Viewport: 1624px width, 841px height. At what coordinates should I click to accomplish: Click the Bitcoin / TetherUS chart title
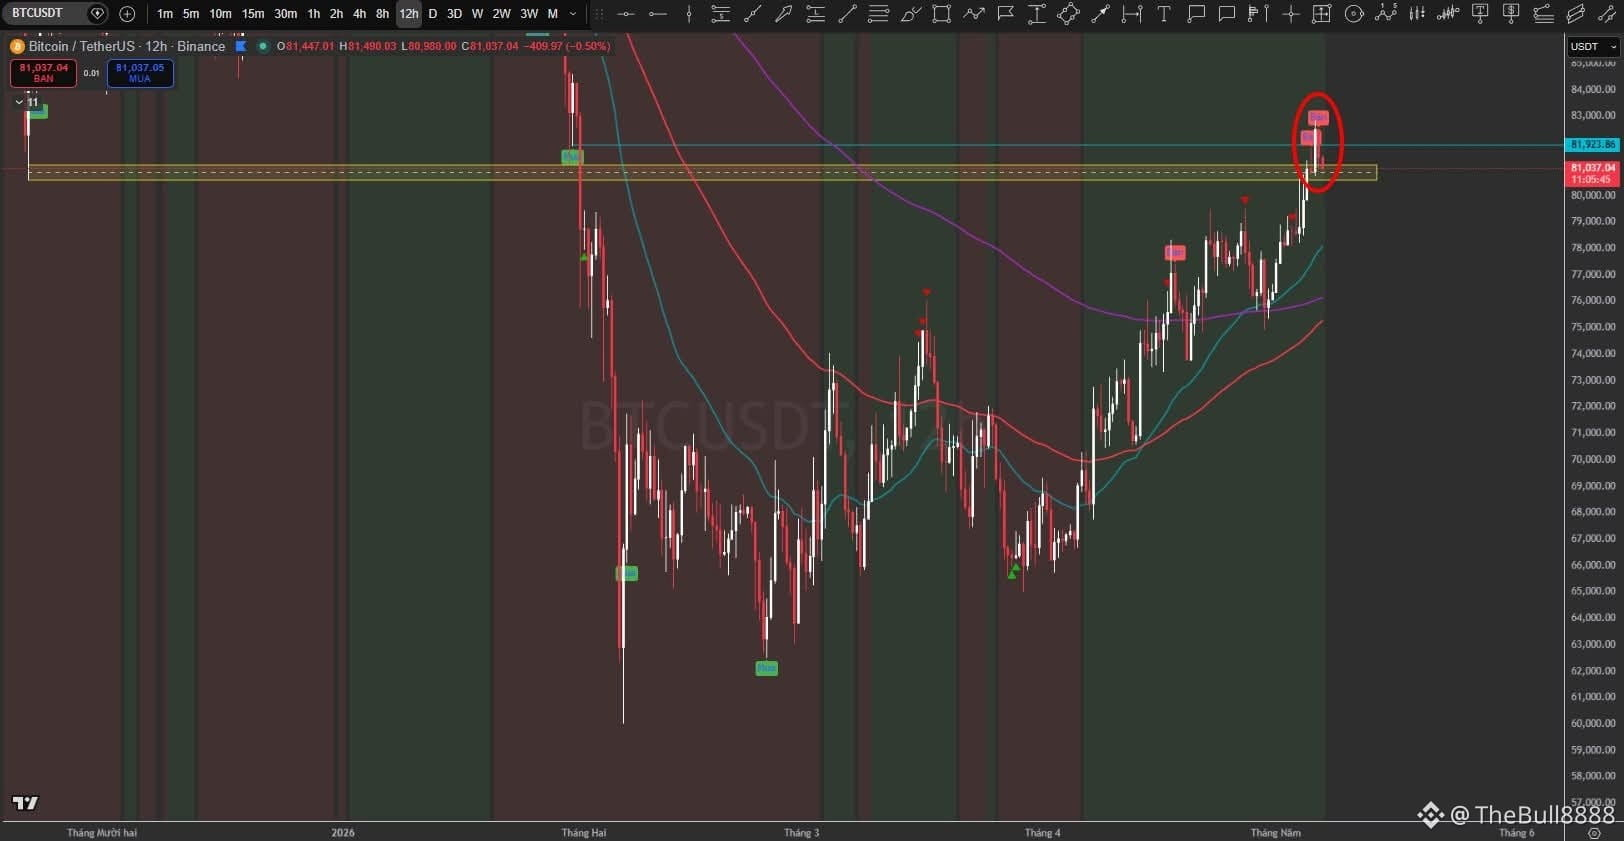point(127,46)
